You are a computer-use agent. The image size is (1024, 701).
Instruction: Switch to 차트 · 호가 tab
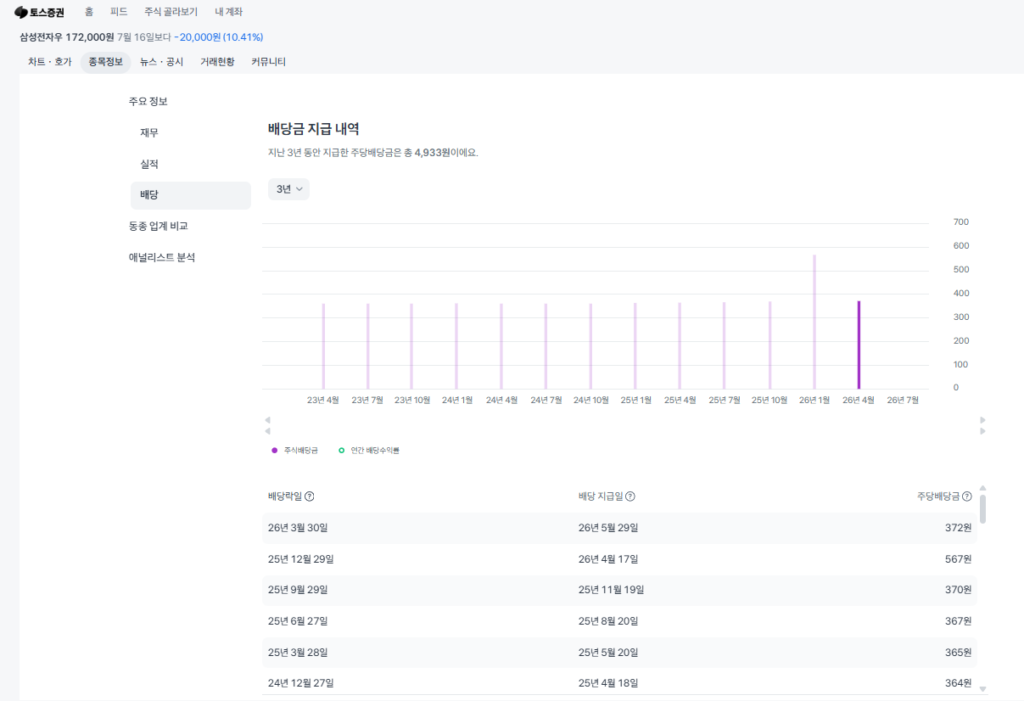50,62
